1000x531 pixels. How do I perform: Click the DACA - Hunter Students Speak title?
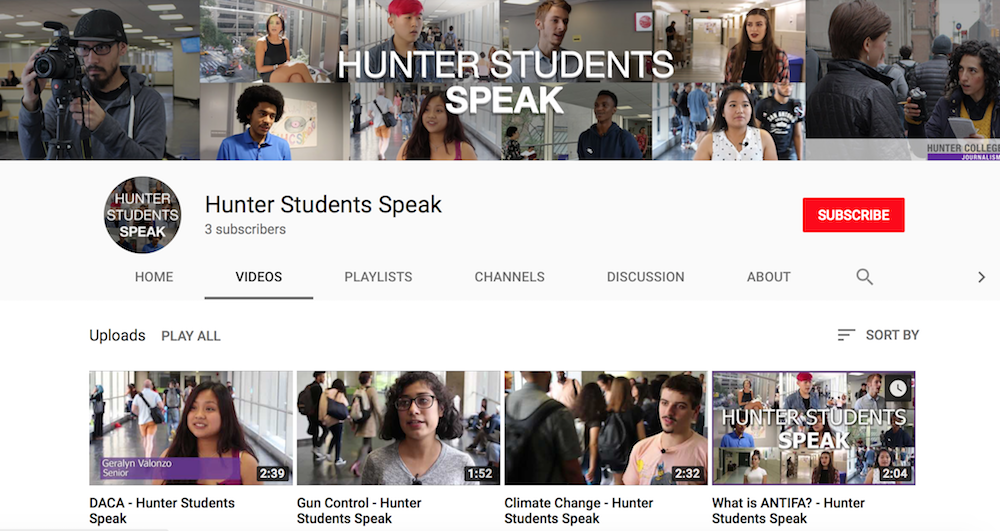click(162, 511)
